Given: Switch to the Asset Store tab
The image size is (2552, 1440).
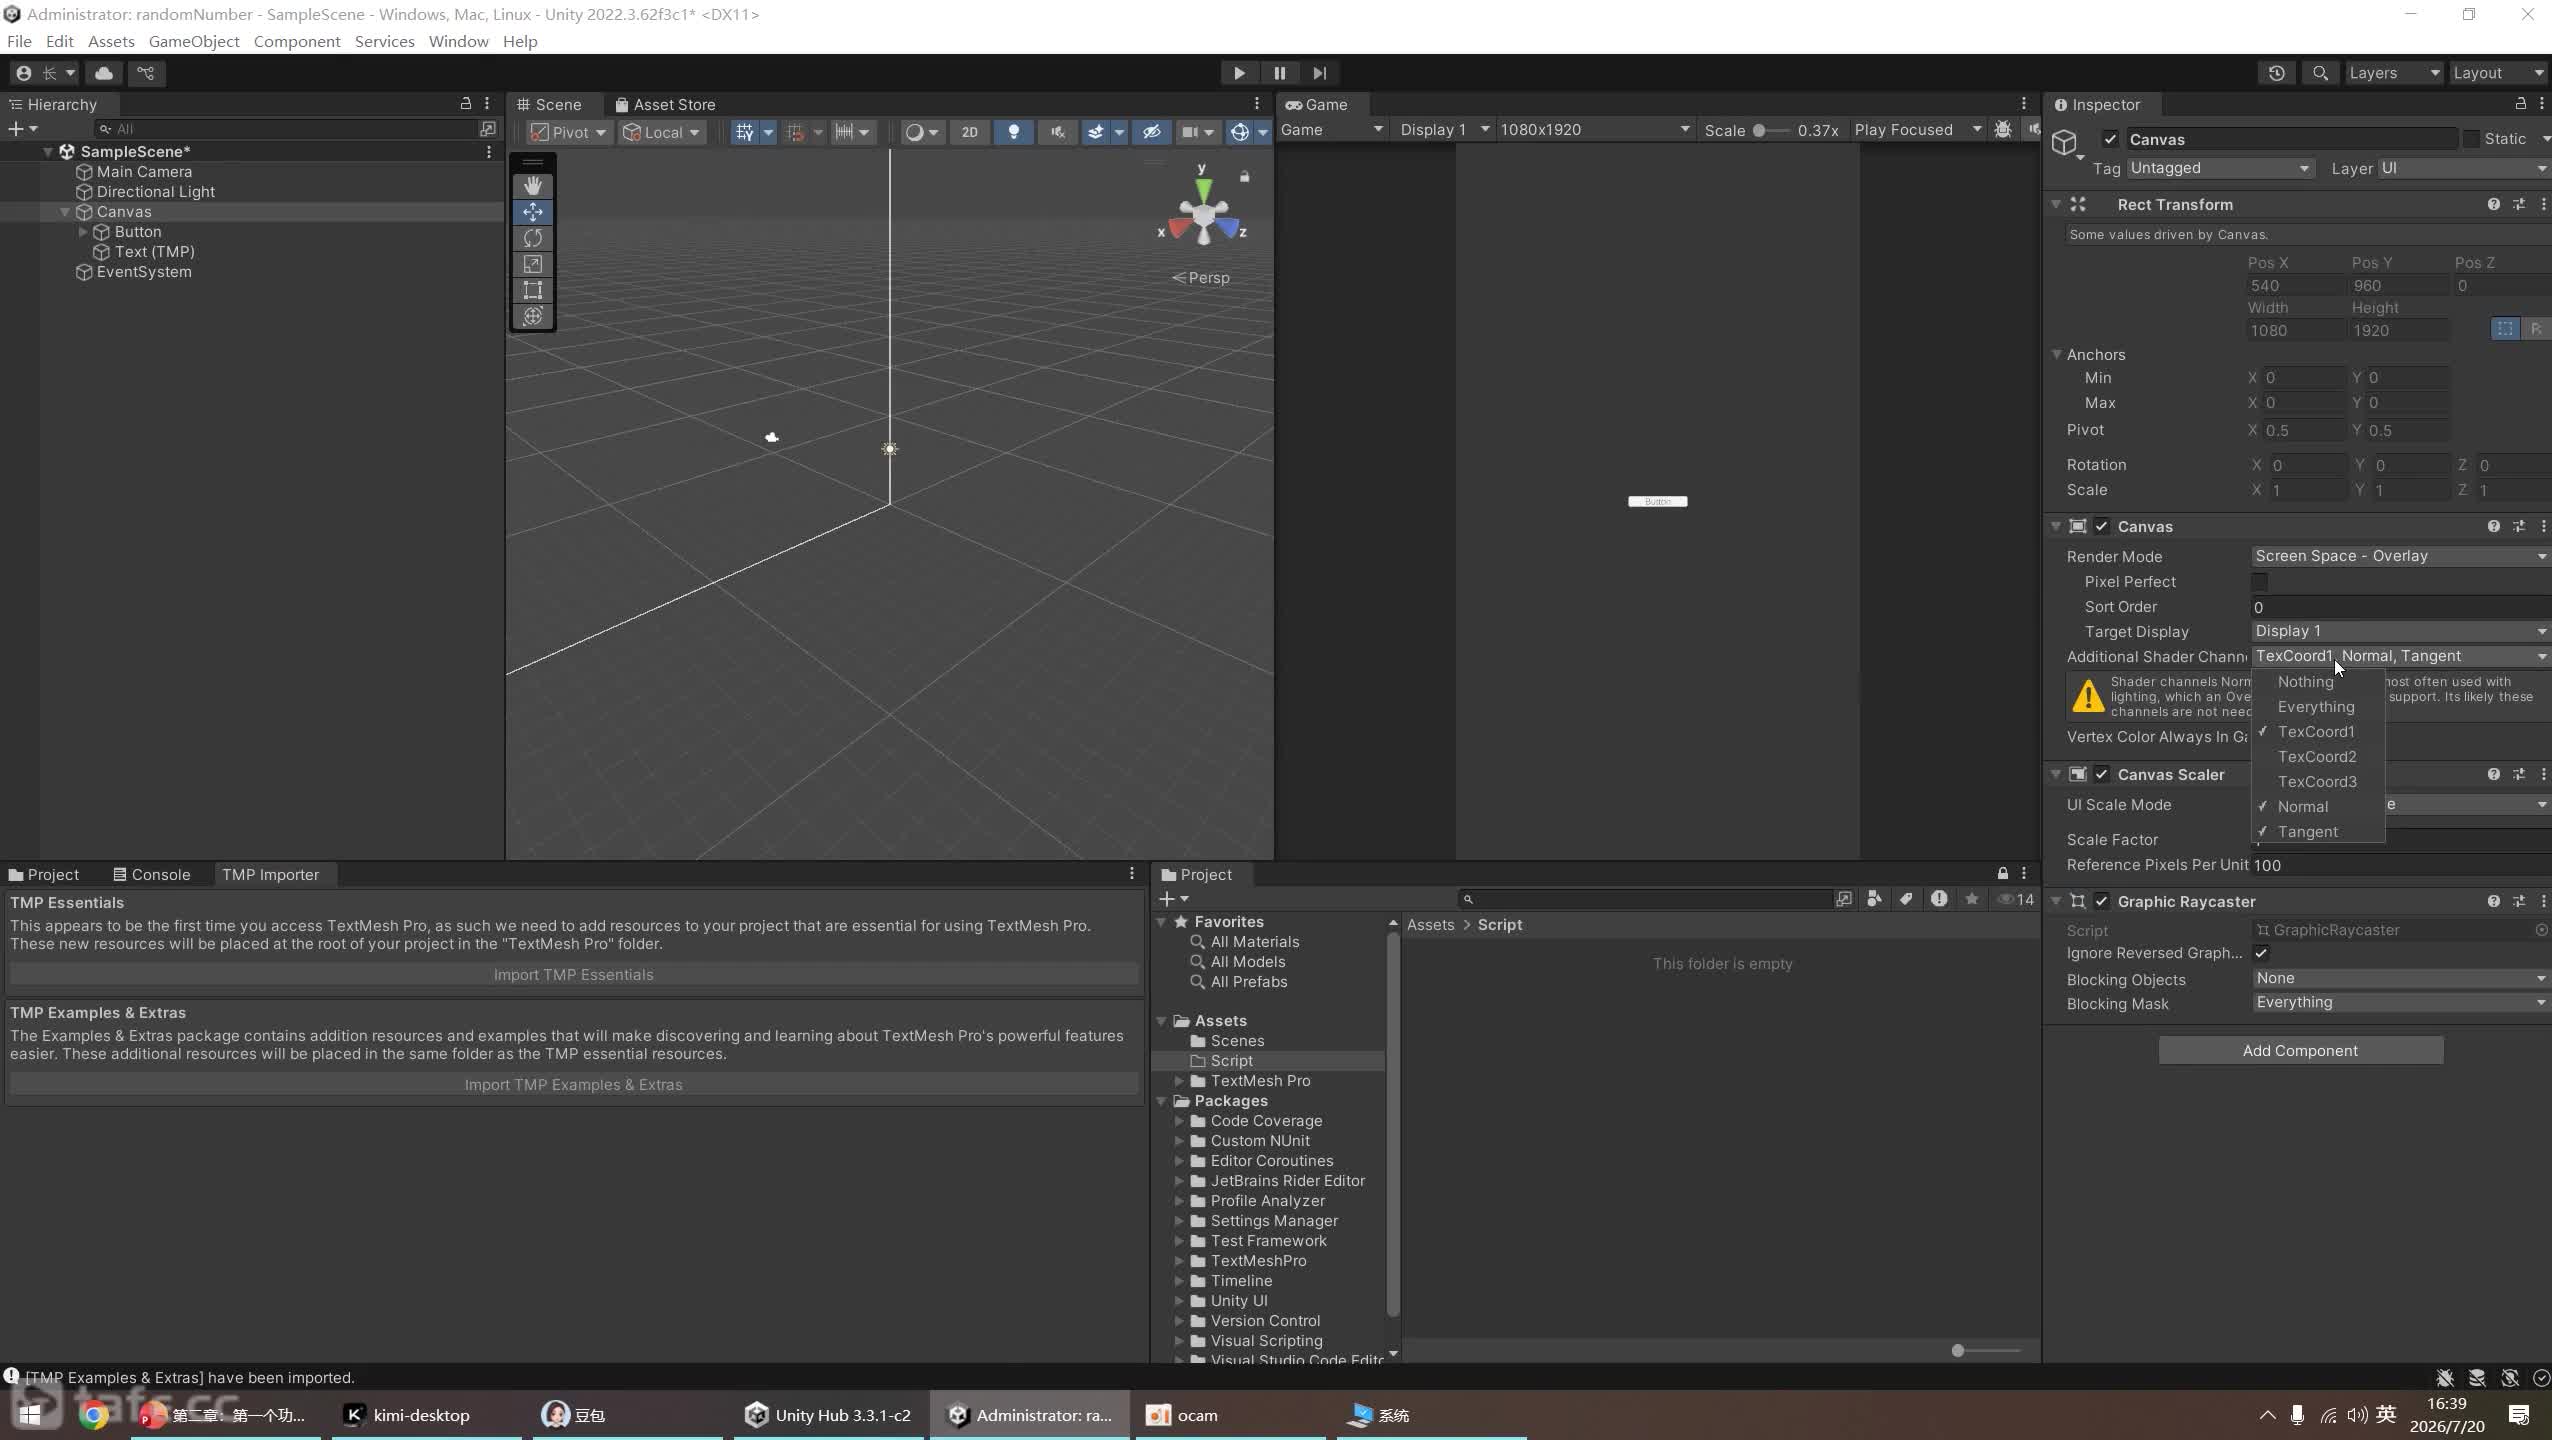Looking at the screenshot, I should click(x=665, y=104).
